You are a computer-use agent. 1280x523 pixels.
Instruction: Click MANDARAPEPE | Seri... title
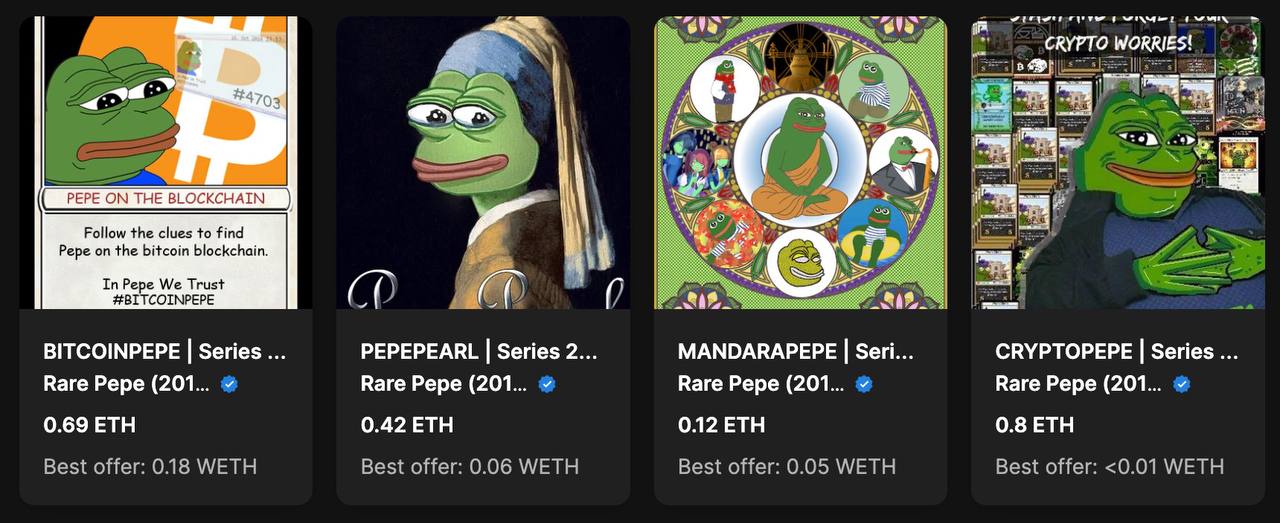click(x=796, y=351)
